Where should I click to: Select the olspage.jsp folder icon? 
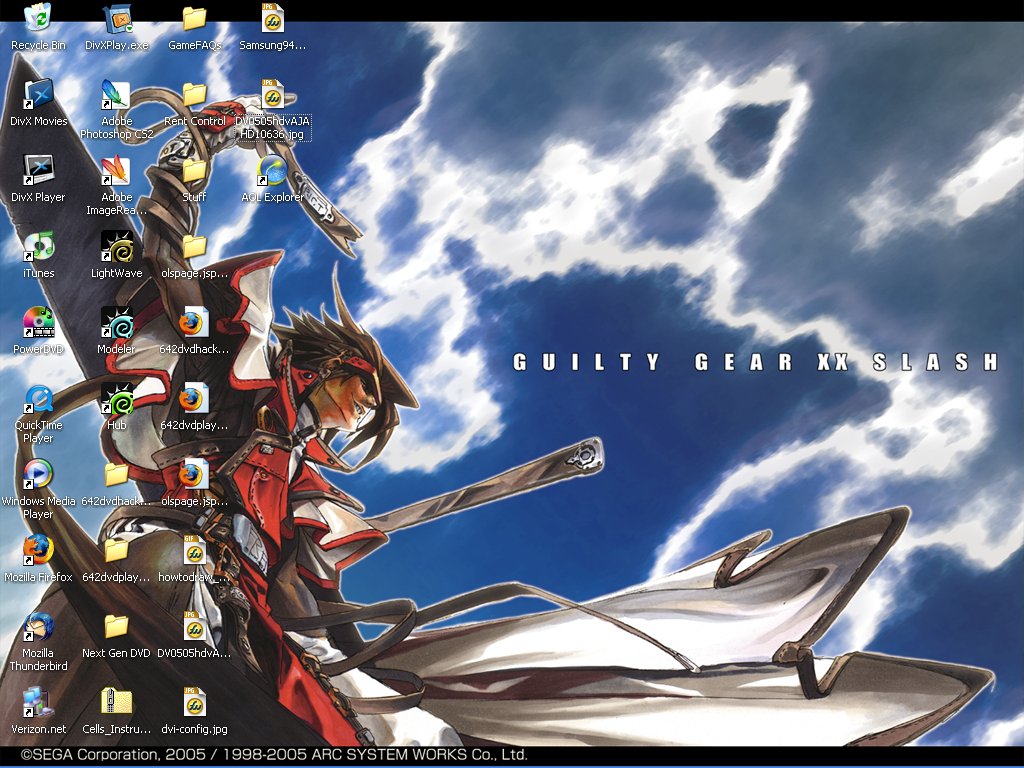pos(195,247)
